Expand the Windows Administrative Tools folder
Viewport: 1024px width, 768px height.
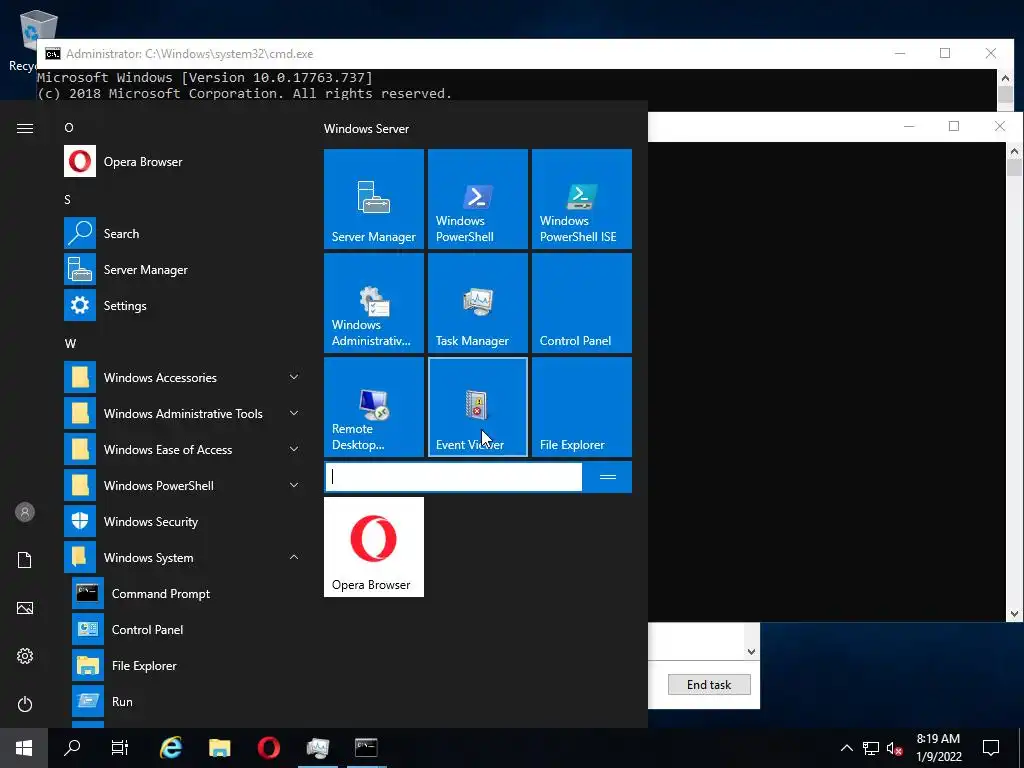point(183,413)
